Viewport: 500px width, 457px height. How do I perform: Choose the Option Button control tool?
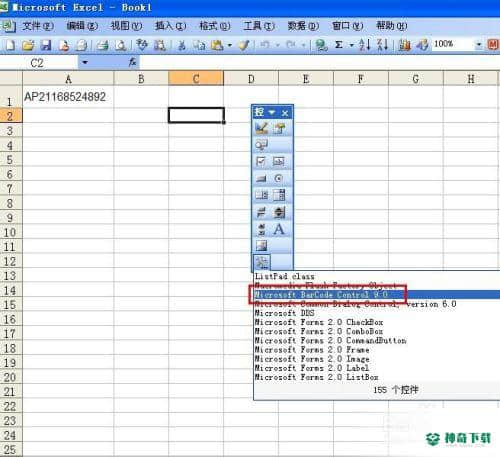tap(279, 178)
